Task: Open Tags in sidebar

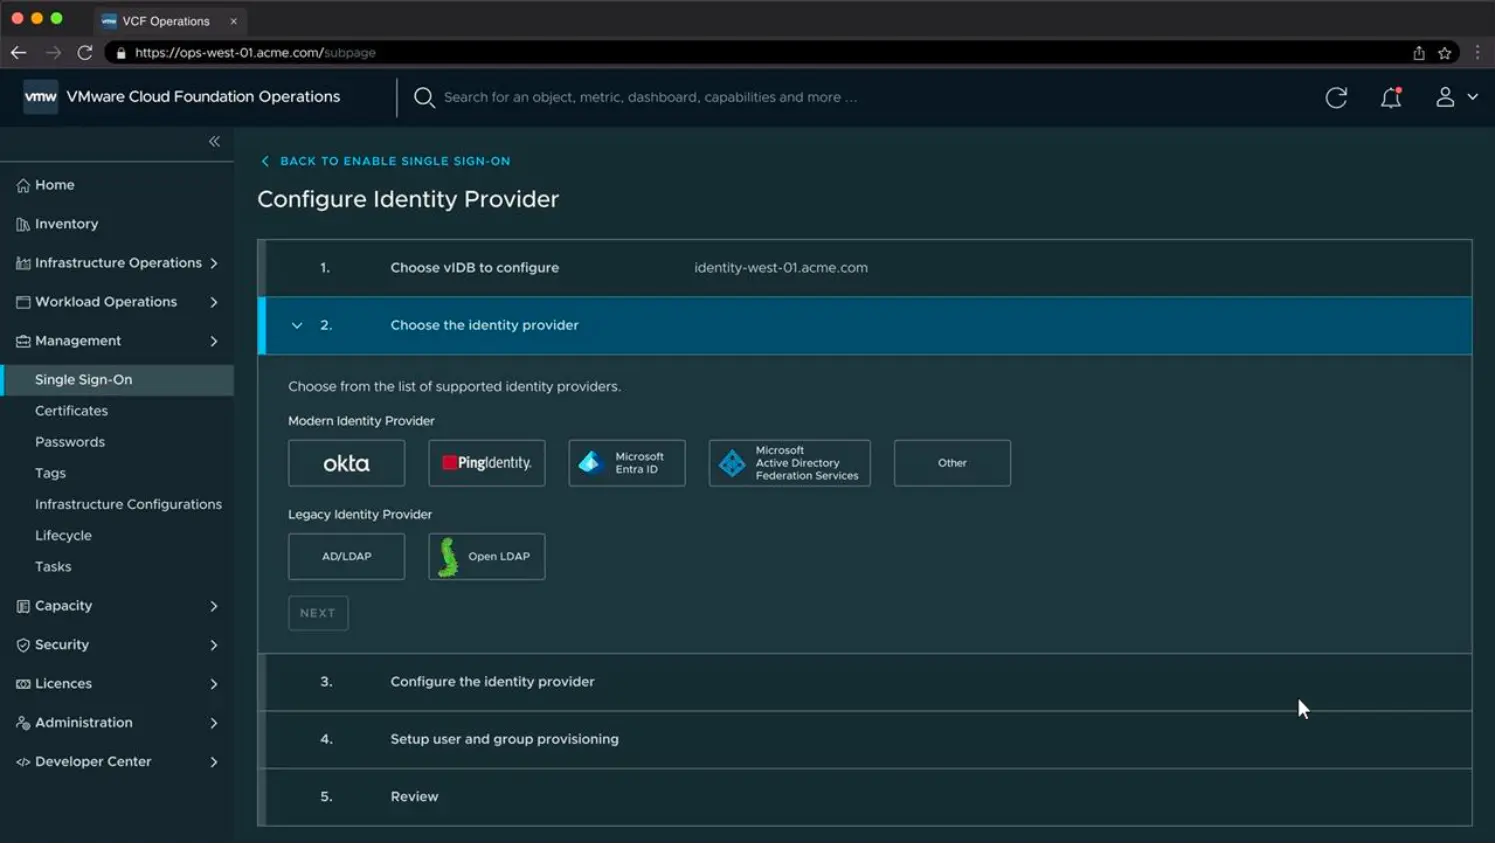Action: [x=50, y=473]
